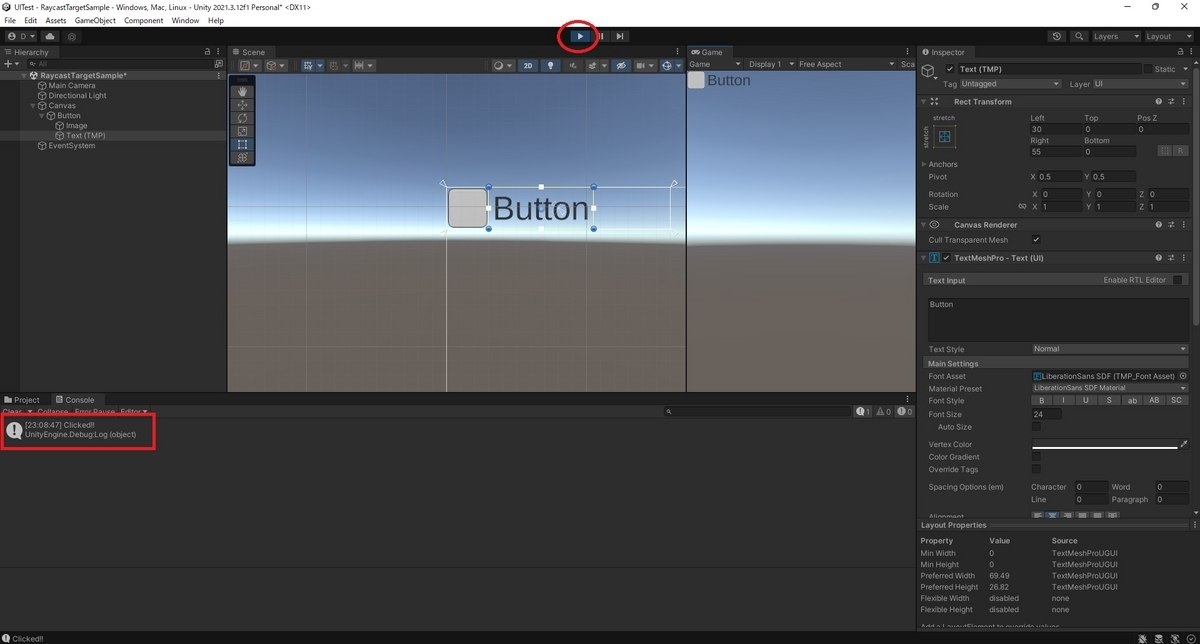Viewport: 1200px width, 644px height.
Task: Focus the Hierarchy search field
Action: pos(120,64)
